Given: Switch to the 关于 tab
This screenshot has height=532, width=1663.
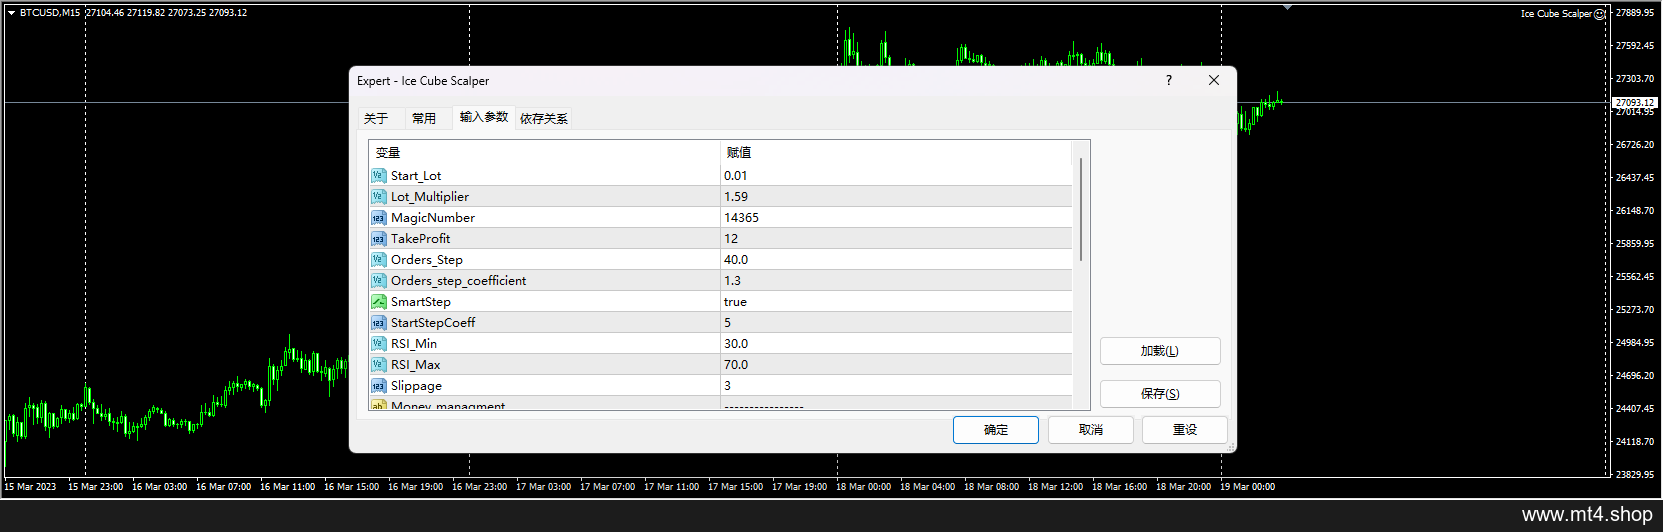Looking at the screenshot, I should coord(376,118).
